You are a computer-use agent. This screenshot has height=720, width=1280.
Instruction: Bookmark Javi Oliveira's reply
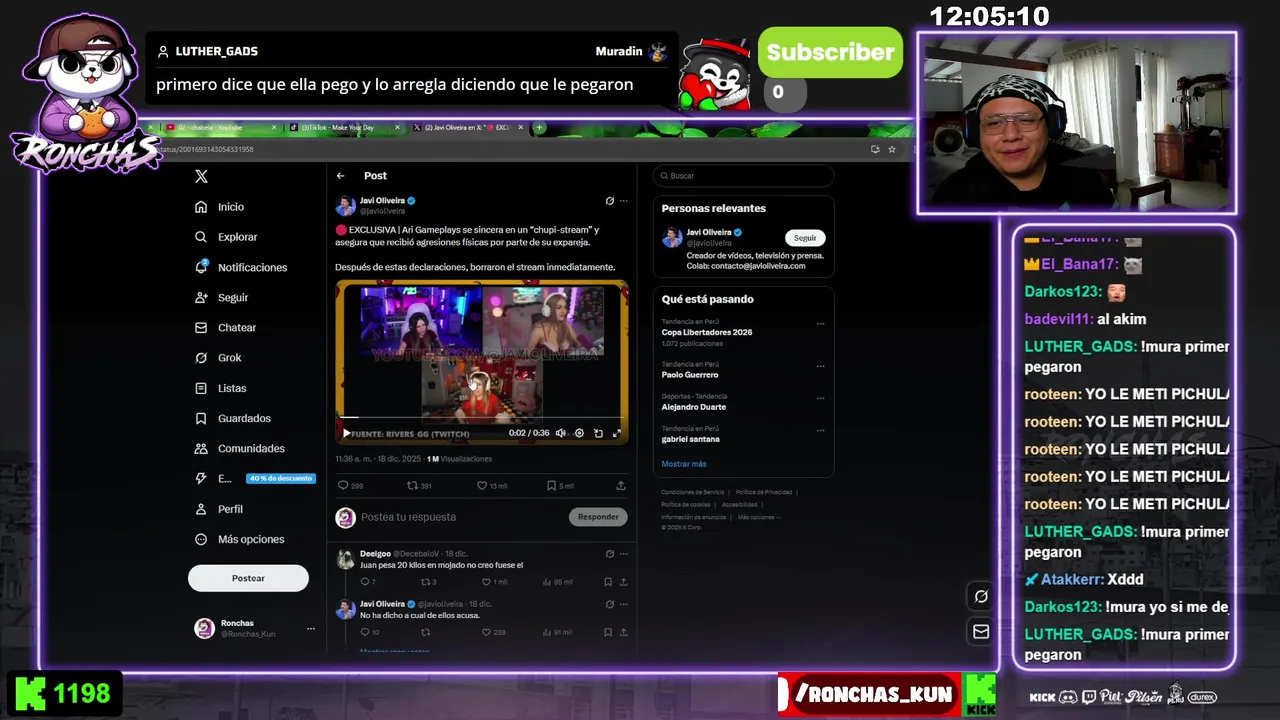click(x=607, y=632)
